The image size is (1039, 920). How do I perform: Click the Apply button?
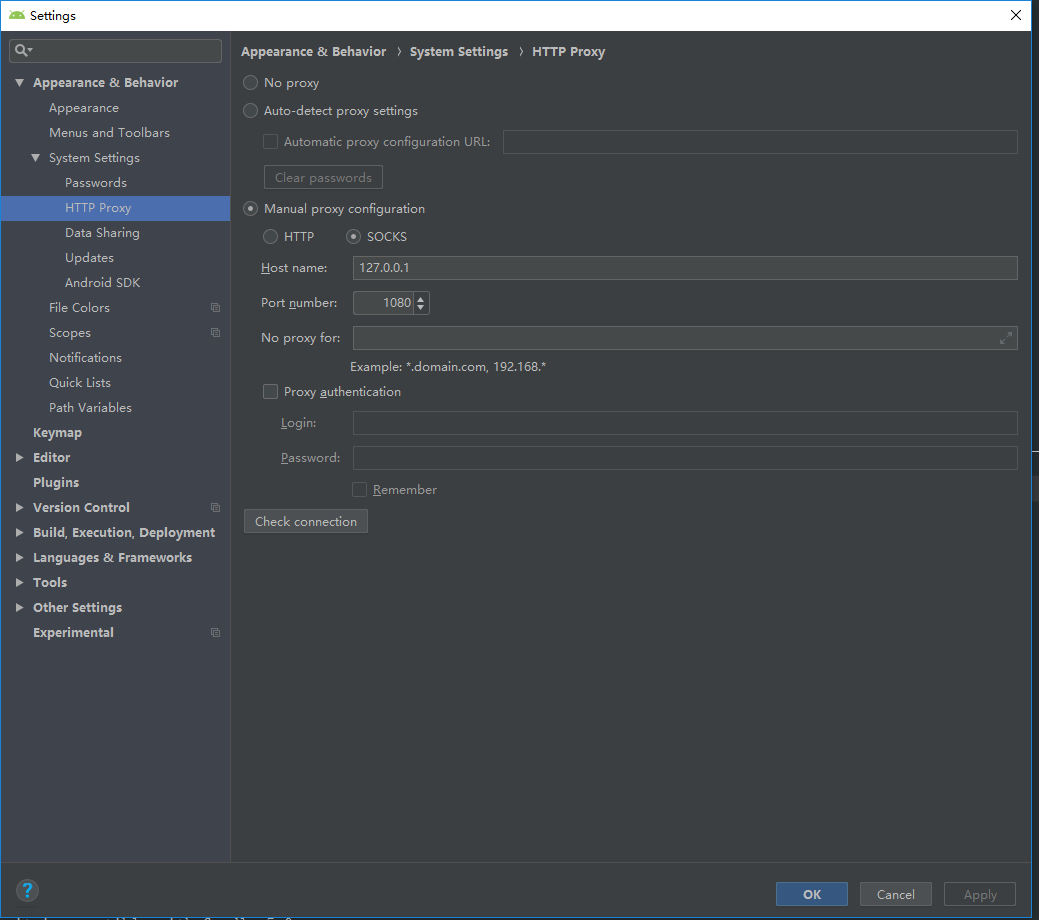point(979,893)
